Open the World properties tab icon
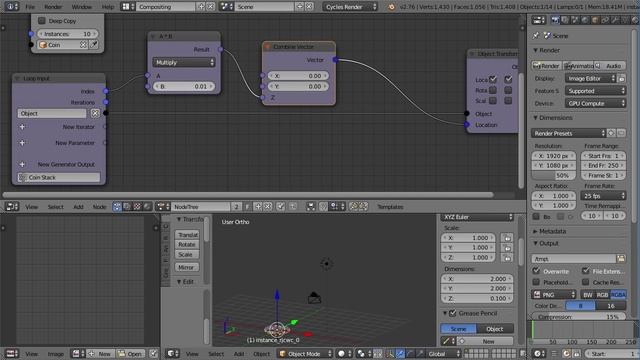 (x=585, y=20)
